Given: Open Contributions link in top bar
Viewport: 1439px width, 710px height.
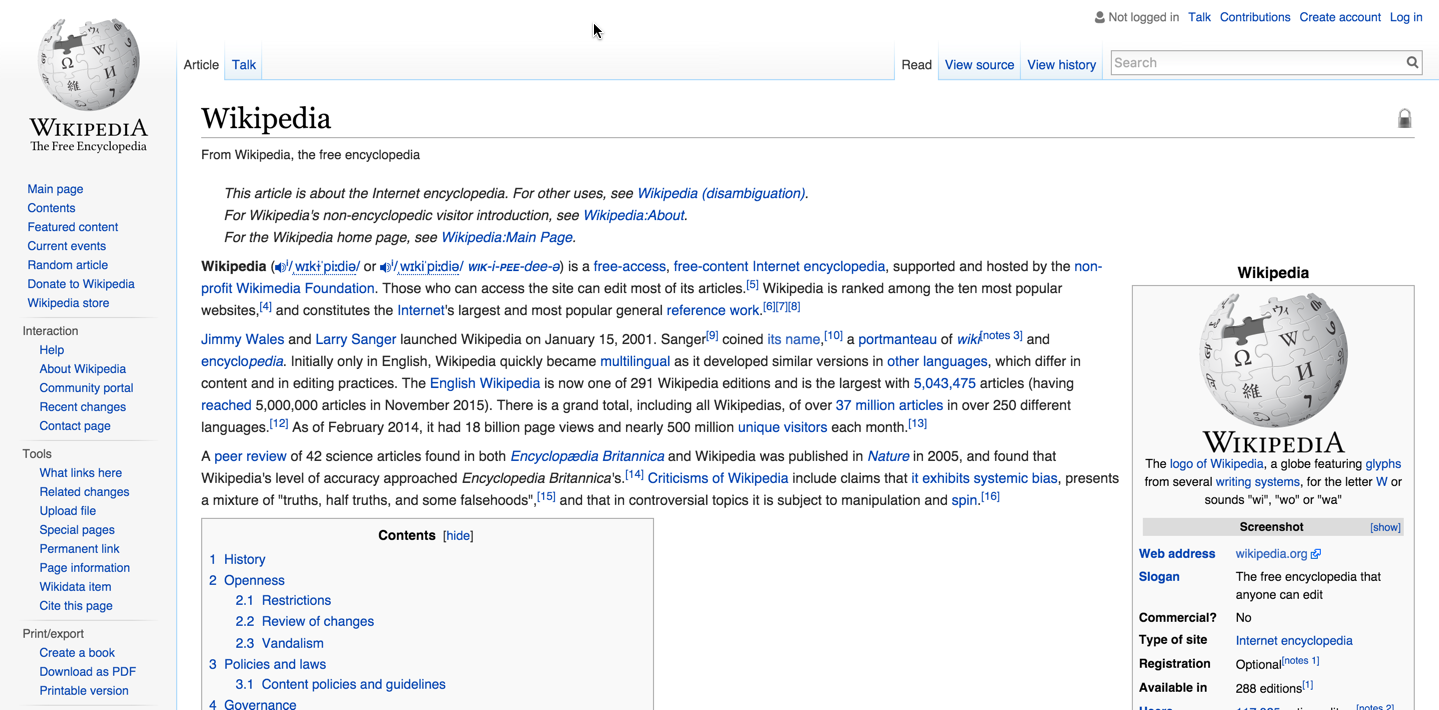Looking at the screenshot, I should click(x=1255, y=17).
